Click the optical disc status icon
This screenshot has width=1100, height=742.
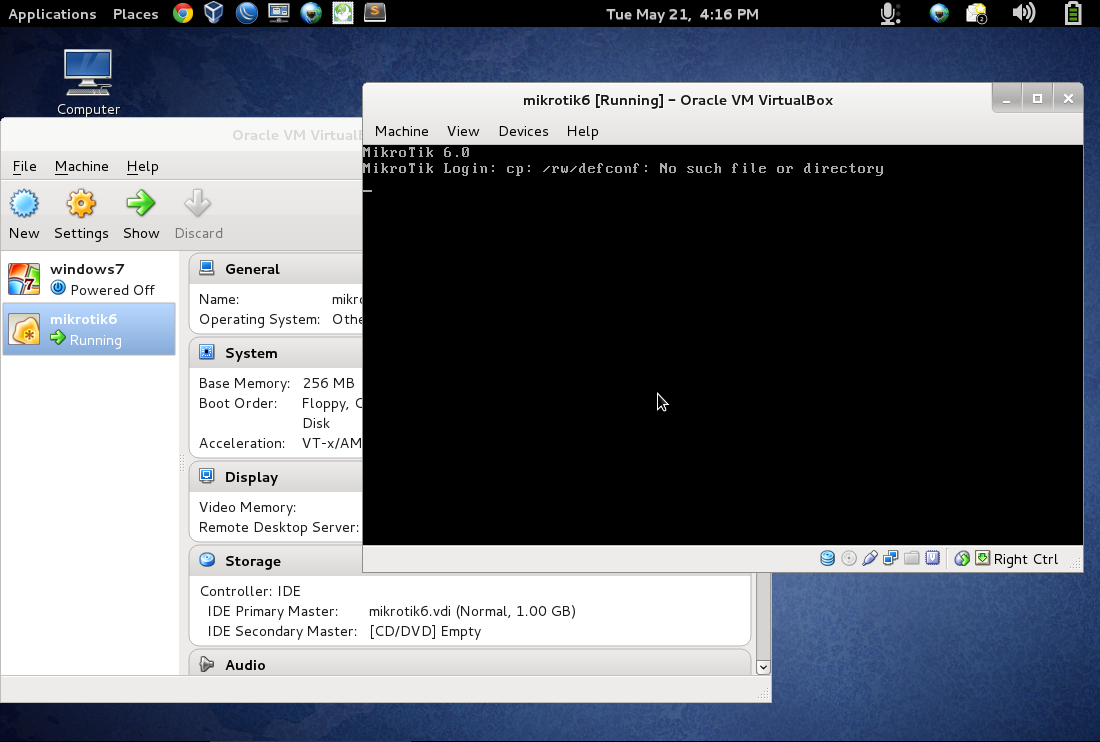coord(849,558)
